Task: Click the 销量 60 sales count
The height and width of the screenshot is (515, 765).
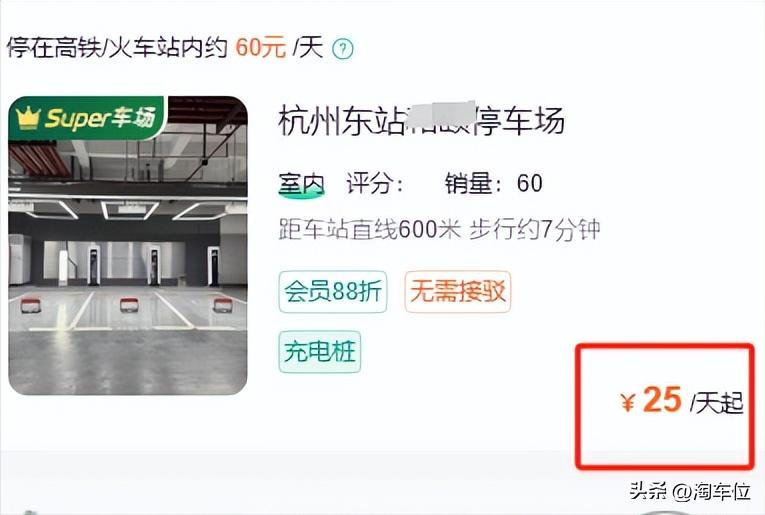Action: pyautogui.click(x=493, y=183)
